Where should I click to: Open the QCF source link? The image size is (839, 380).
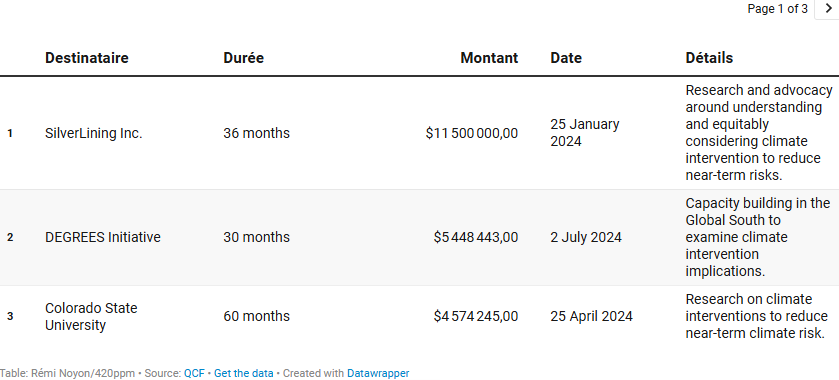(x=194, y=373)
